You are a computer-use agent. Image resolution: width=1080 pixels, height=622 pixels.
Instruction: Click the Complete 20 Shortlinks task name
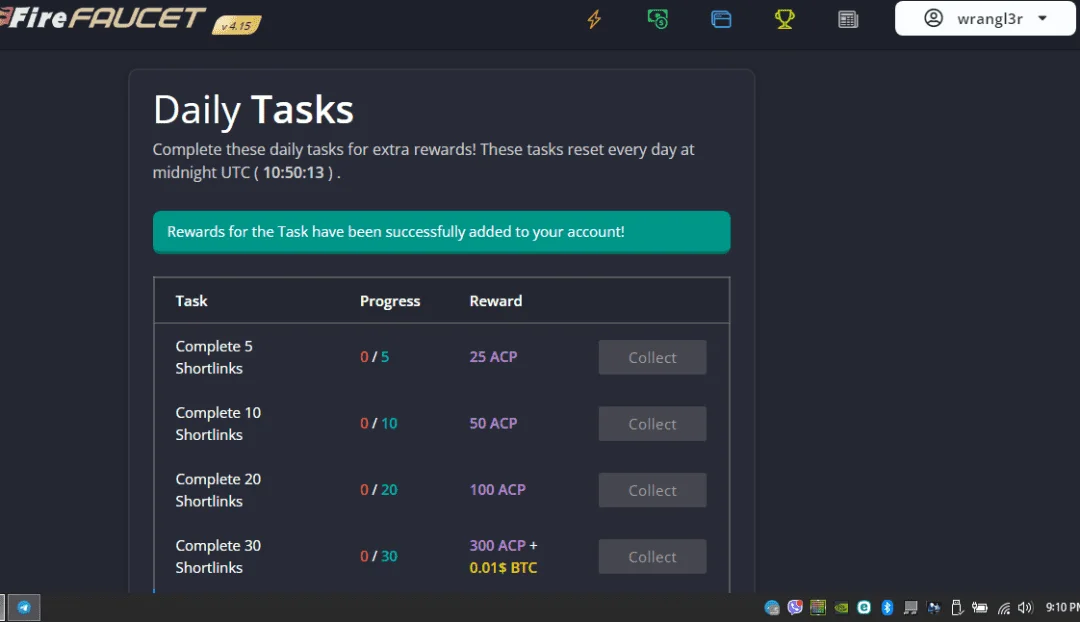(218, 490)
